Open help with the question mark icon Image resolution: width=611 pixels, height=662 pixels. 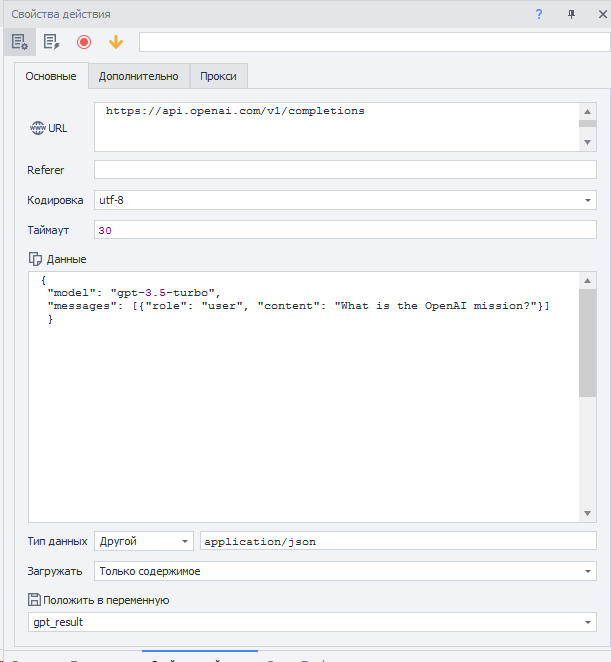[x=539, y=14]
